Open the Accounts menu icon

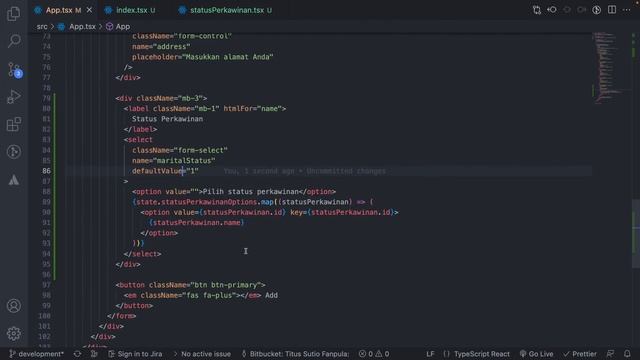click(14, 306)
